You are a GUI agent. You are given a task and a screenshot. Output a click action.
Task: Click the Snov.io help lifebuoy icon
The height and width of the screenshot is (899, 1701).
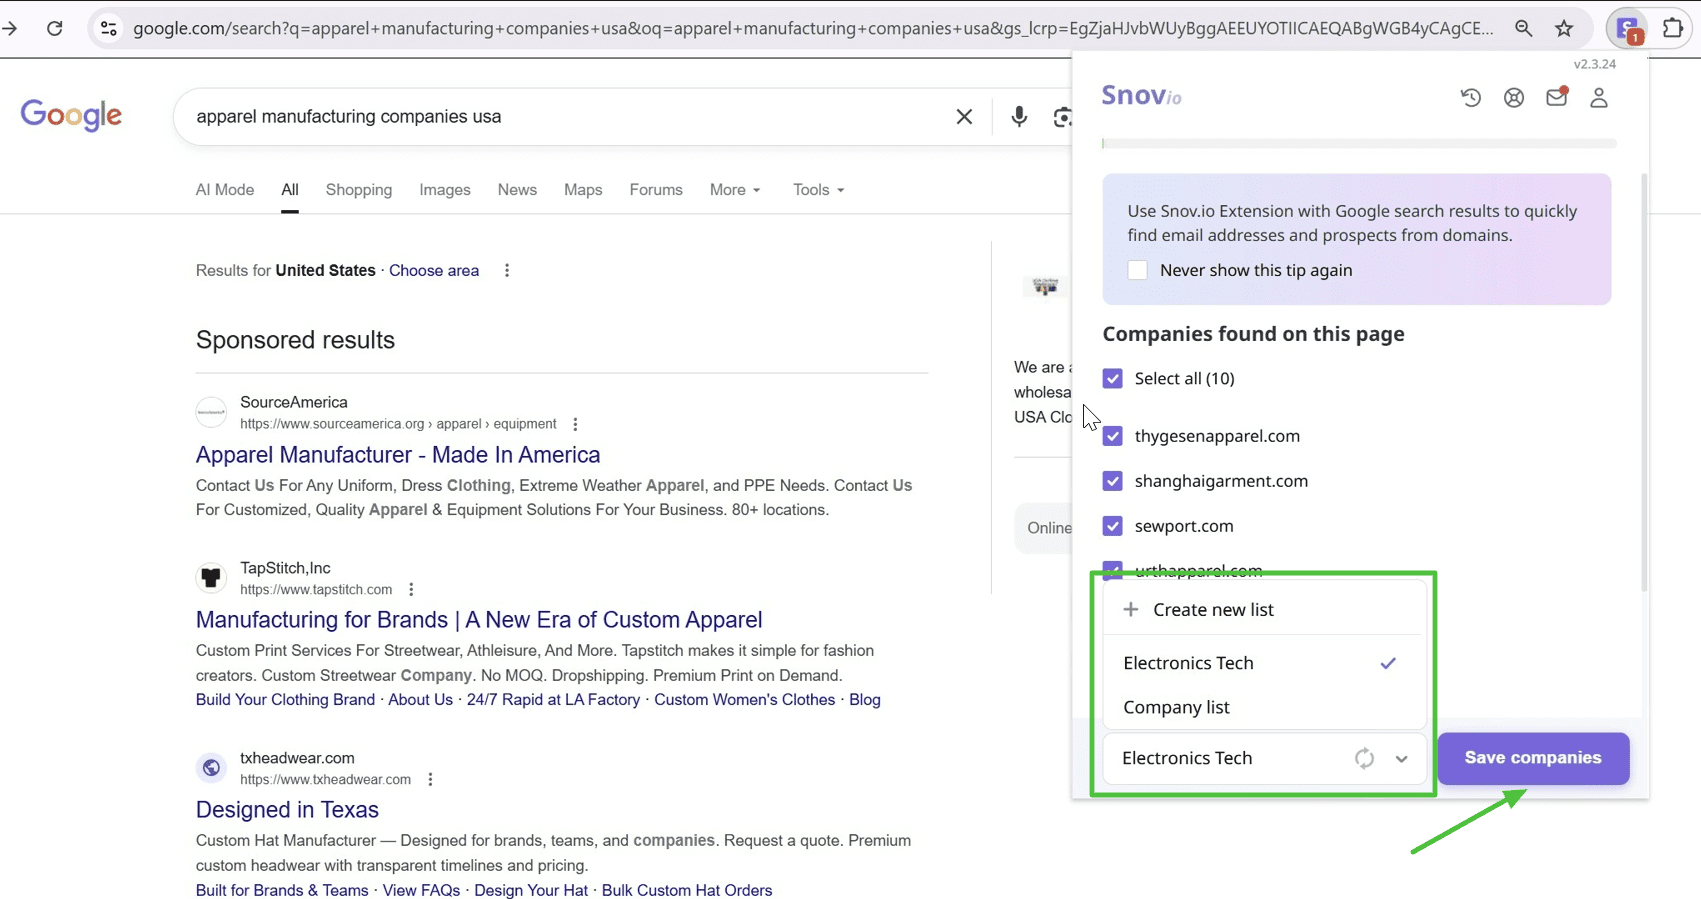click(x=1513, y=98)
